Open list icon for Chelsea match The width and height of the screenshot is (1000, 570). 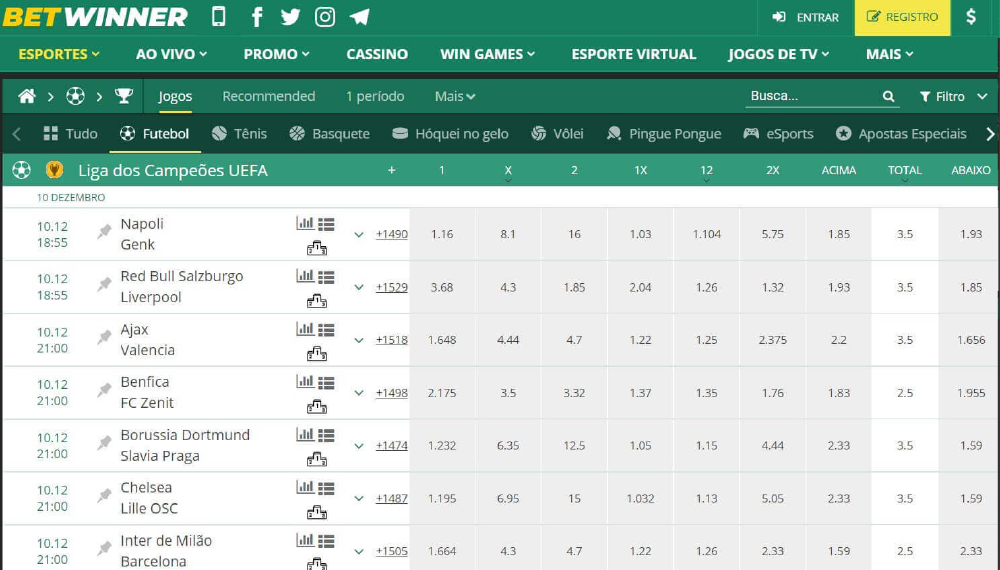point(326,488)
